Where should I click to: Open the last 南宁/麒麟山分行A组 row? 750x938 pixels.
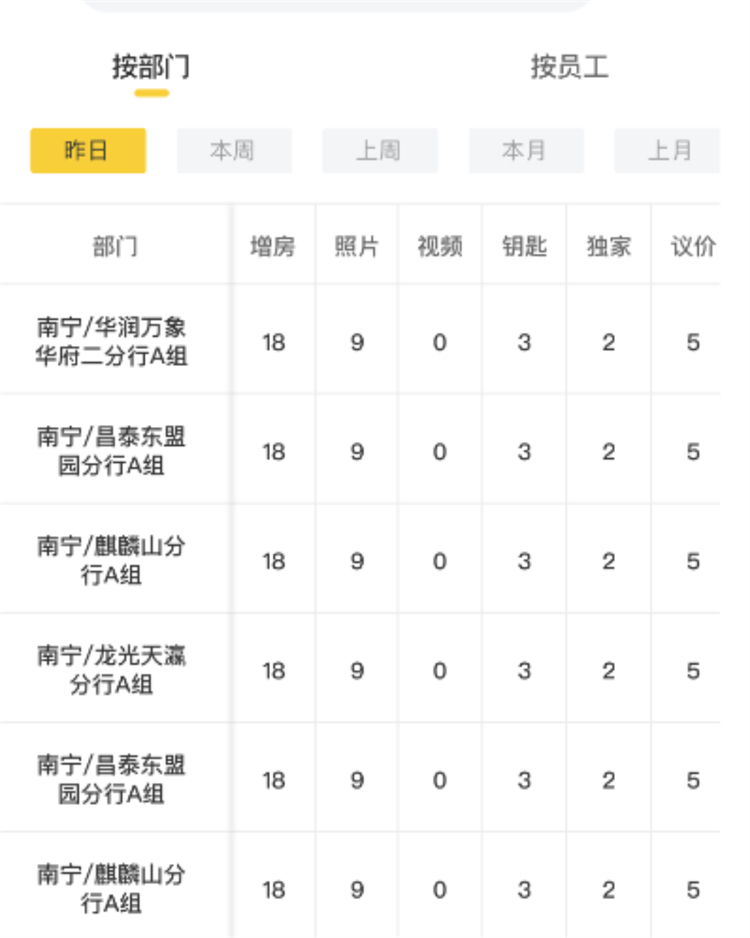[x=112, y=889]
